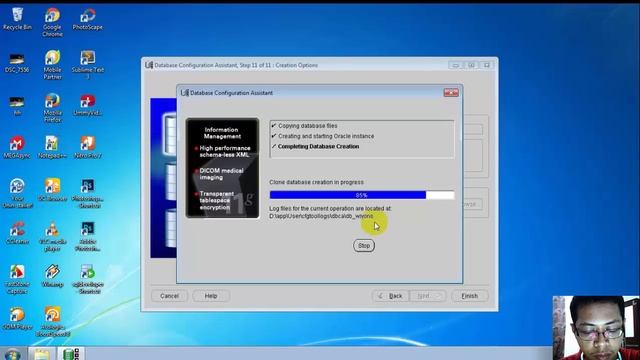Open the PhotoScape desktop shortcut
640x360 pixels.
[87, 19]
